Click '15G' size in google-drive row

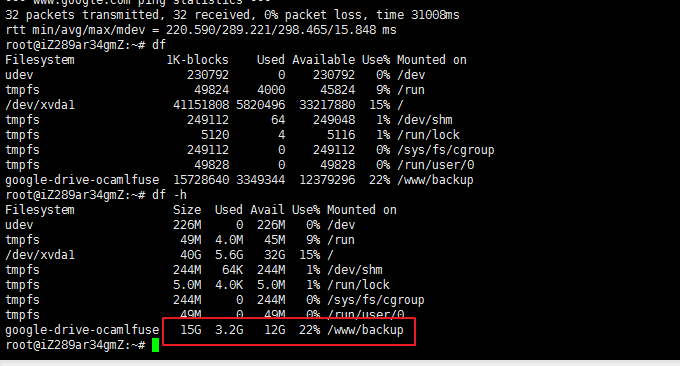tap(190, 330)
